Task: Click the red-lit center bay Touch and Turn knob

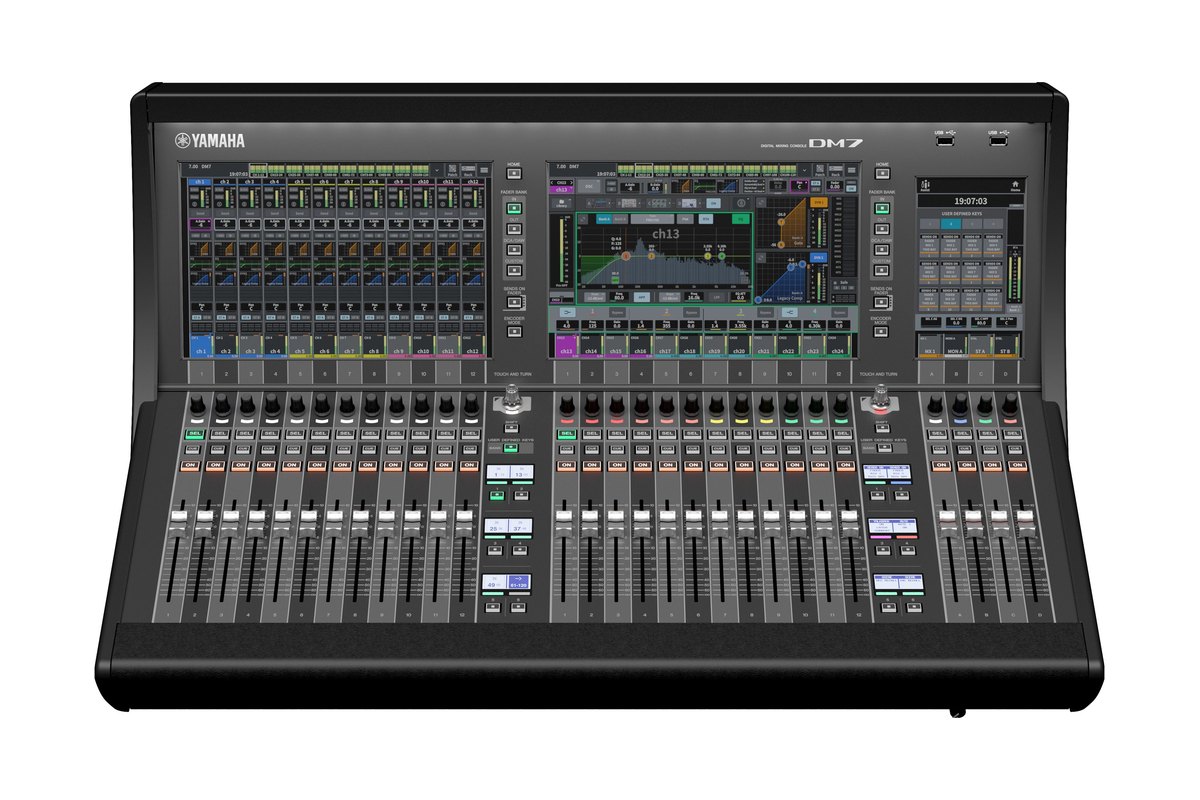Action: [x=881, y=397]
